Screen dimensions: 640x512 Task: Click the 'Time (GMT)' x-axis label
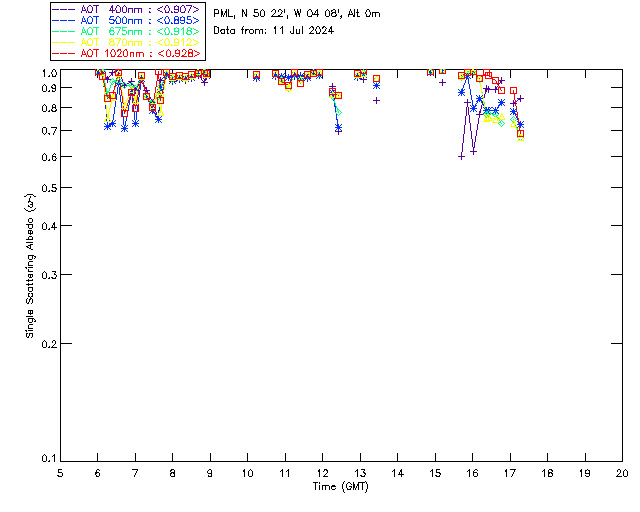tap(340, 487)
